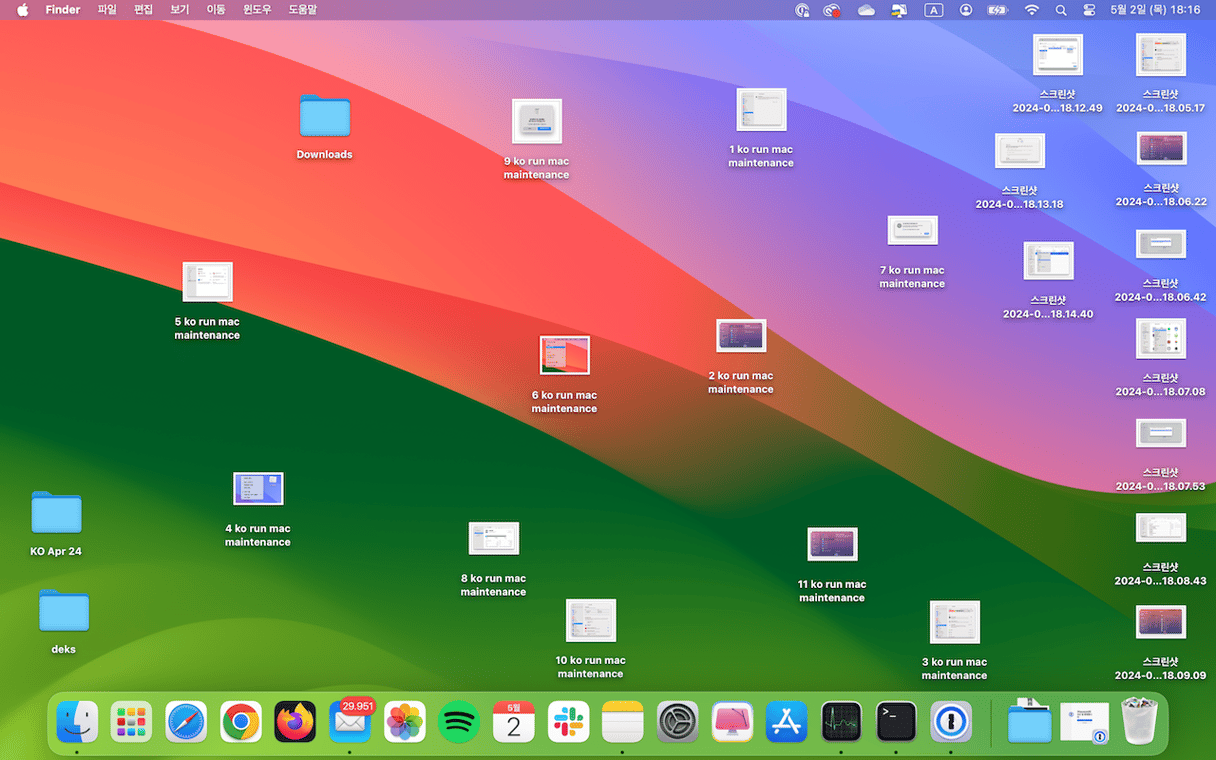The height and width of the screenshot is (760, 1216).
Task: Open the 파일 menu
Action: (x=107, y=10)
